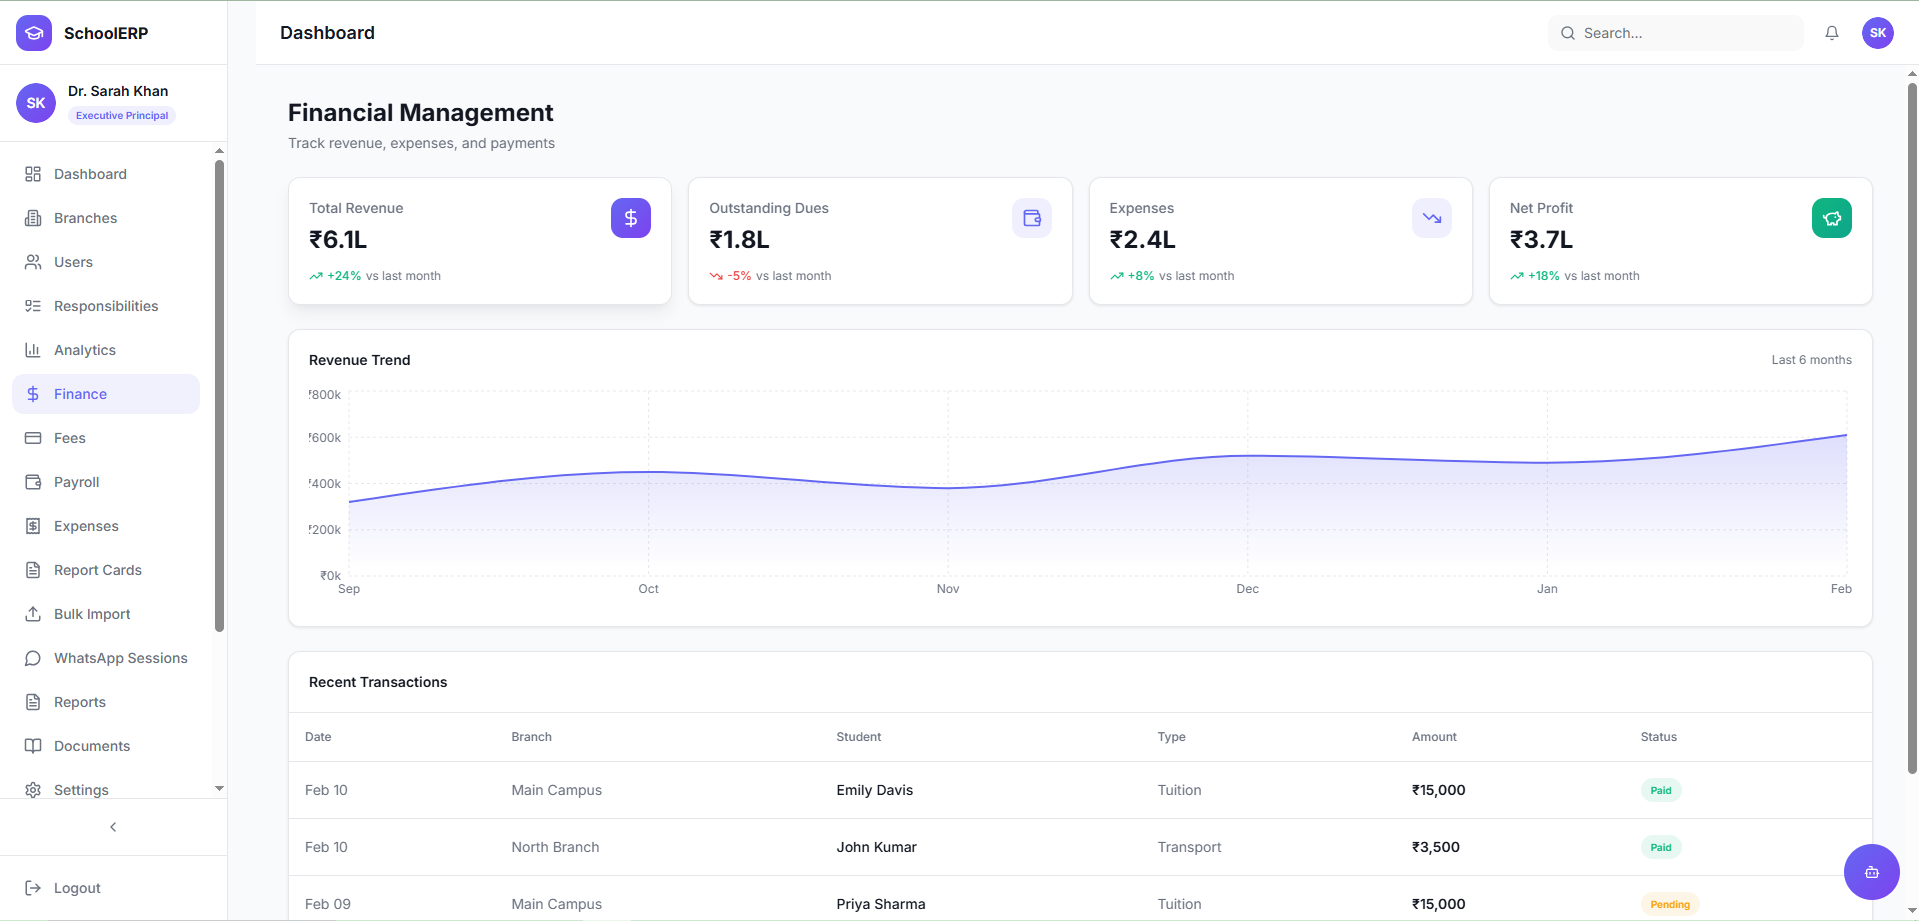This screenshot has height=921, width=1919.
Task: Click Dr. Sarah Khan's sidebar avatar
Action: pos(36,103)
